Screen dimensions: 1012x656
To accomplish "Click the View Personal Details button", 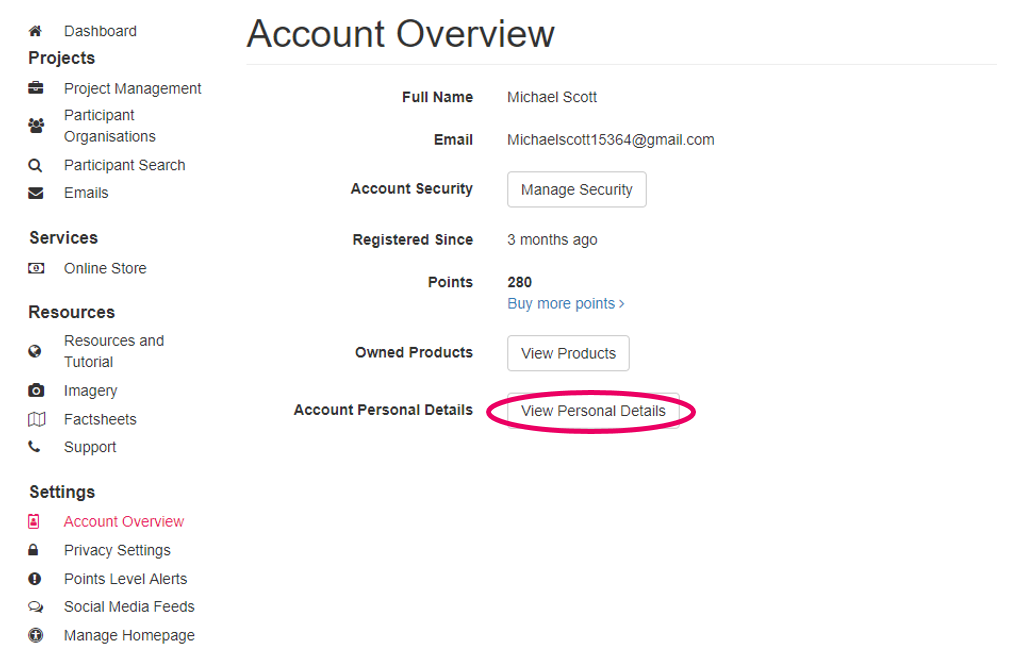I will click(x=593, y=411).
